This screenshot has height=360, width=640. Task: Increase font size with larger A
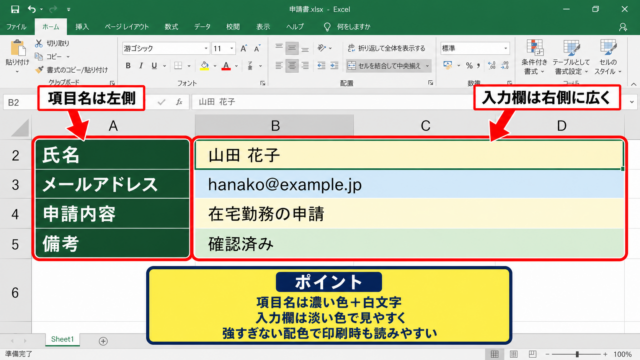(244, 49)
